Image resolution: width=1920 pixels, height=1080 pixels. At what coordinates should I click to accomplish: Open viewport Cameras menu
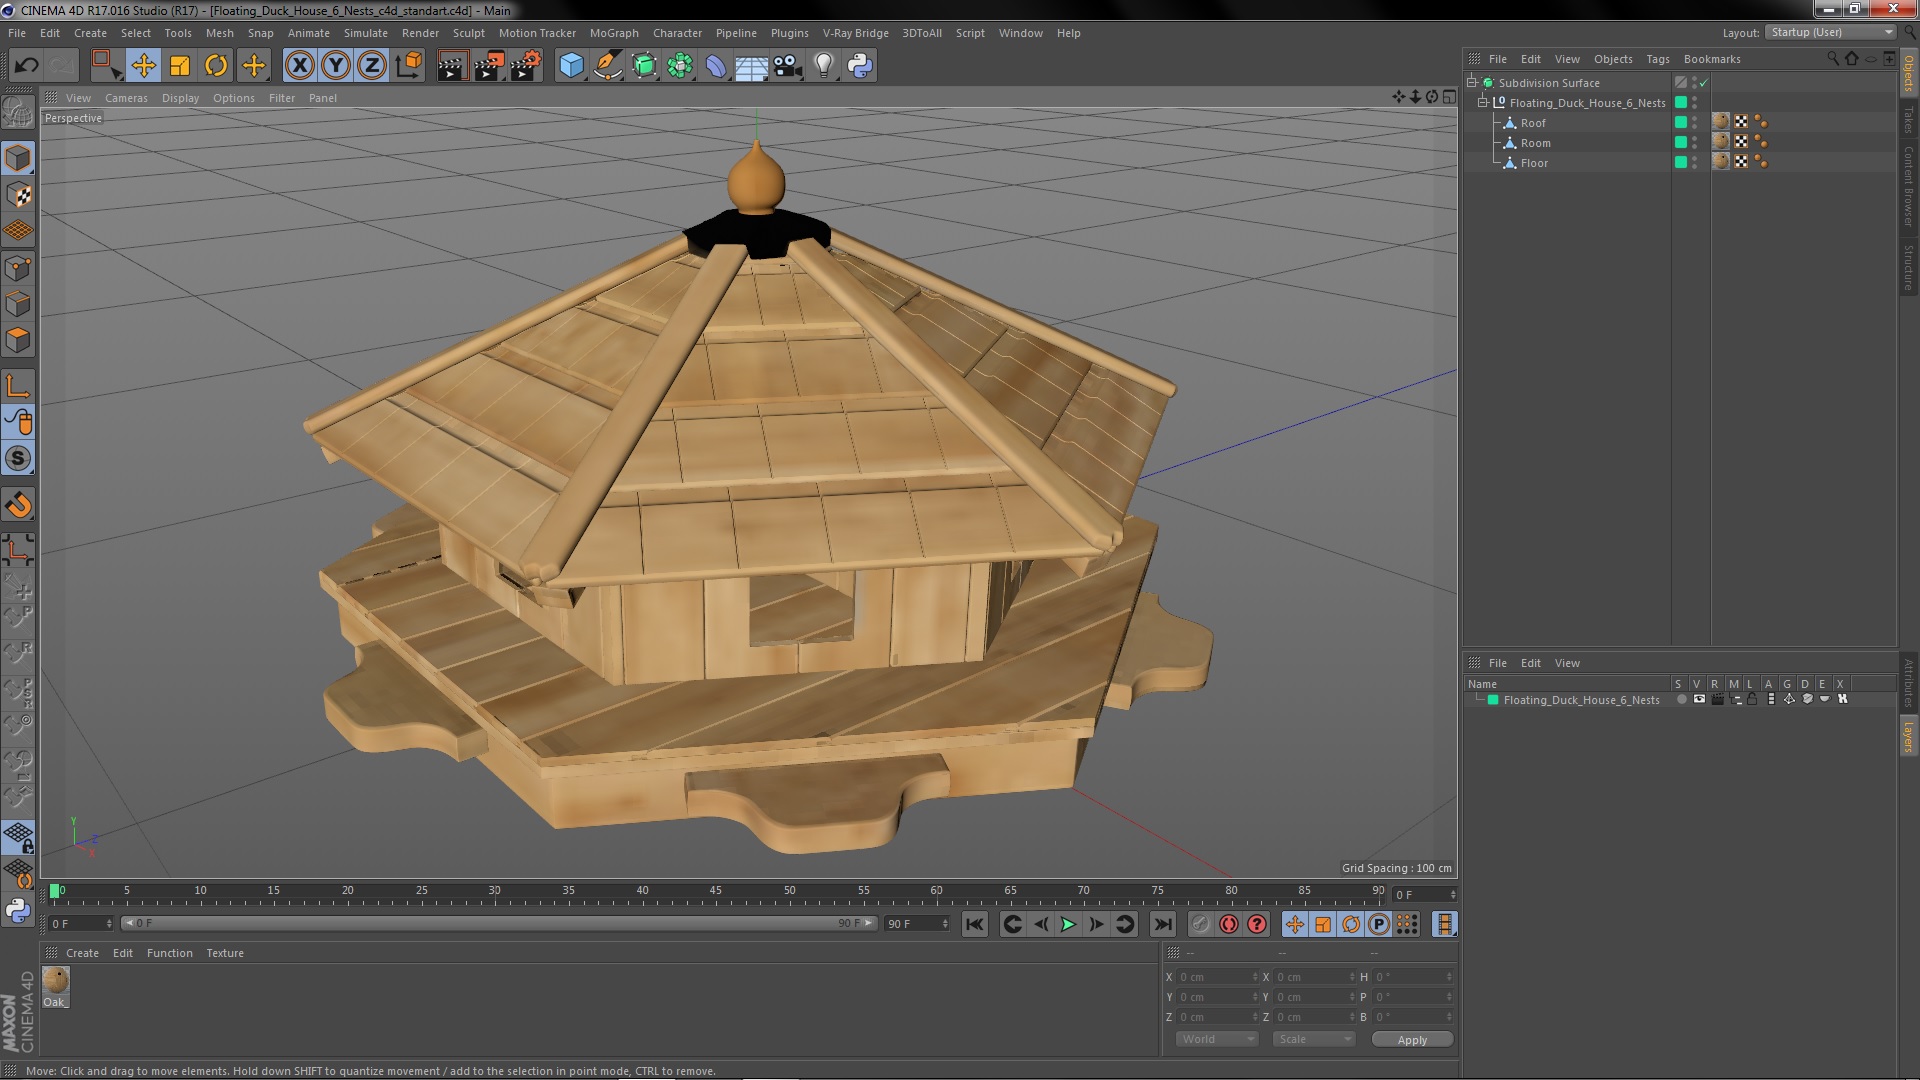126,98
